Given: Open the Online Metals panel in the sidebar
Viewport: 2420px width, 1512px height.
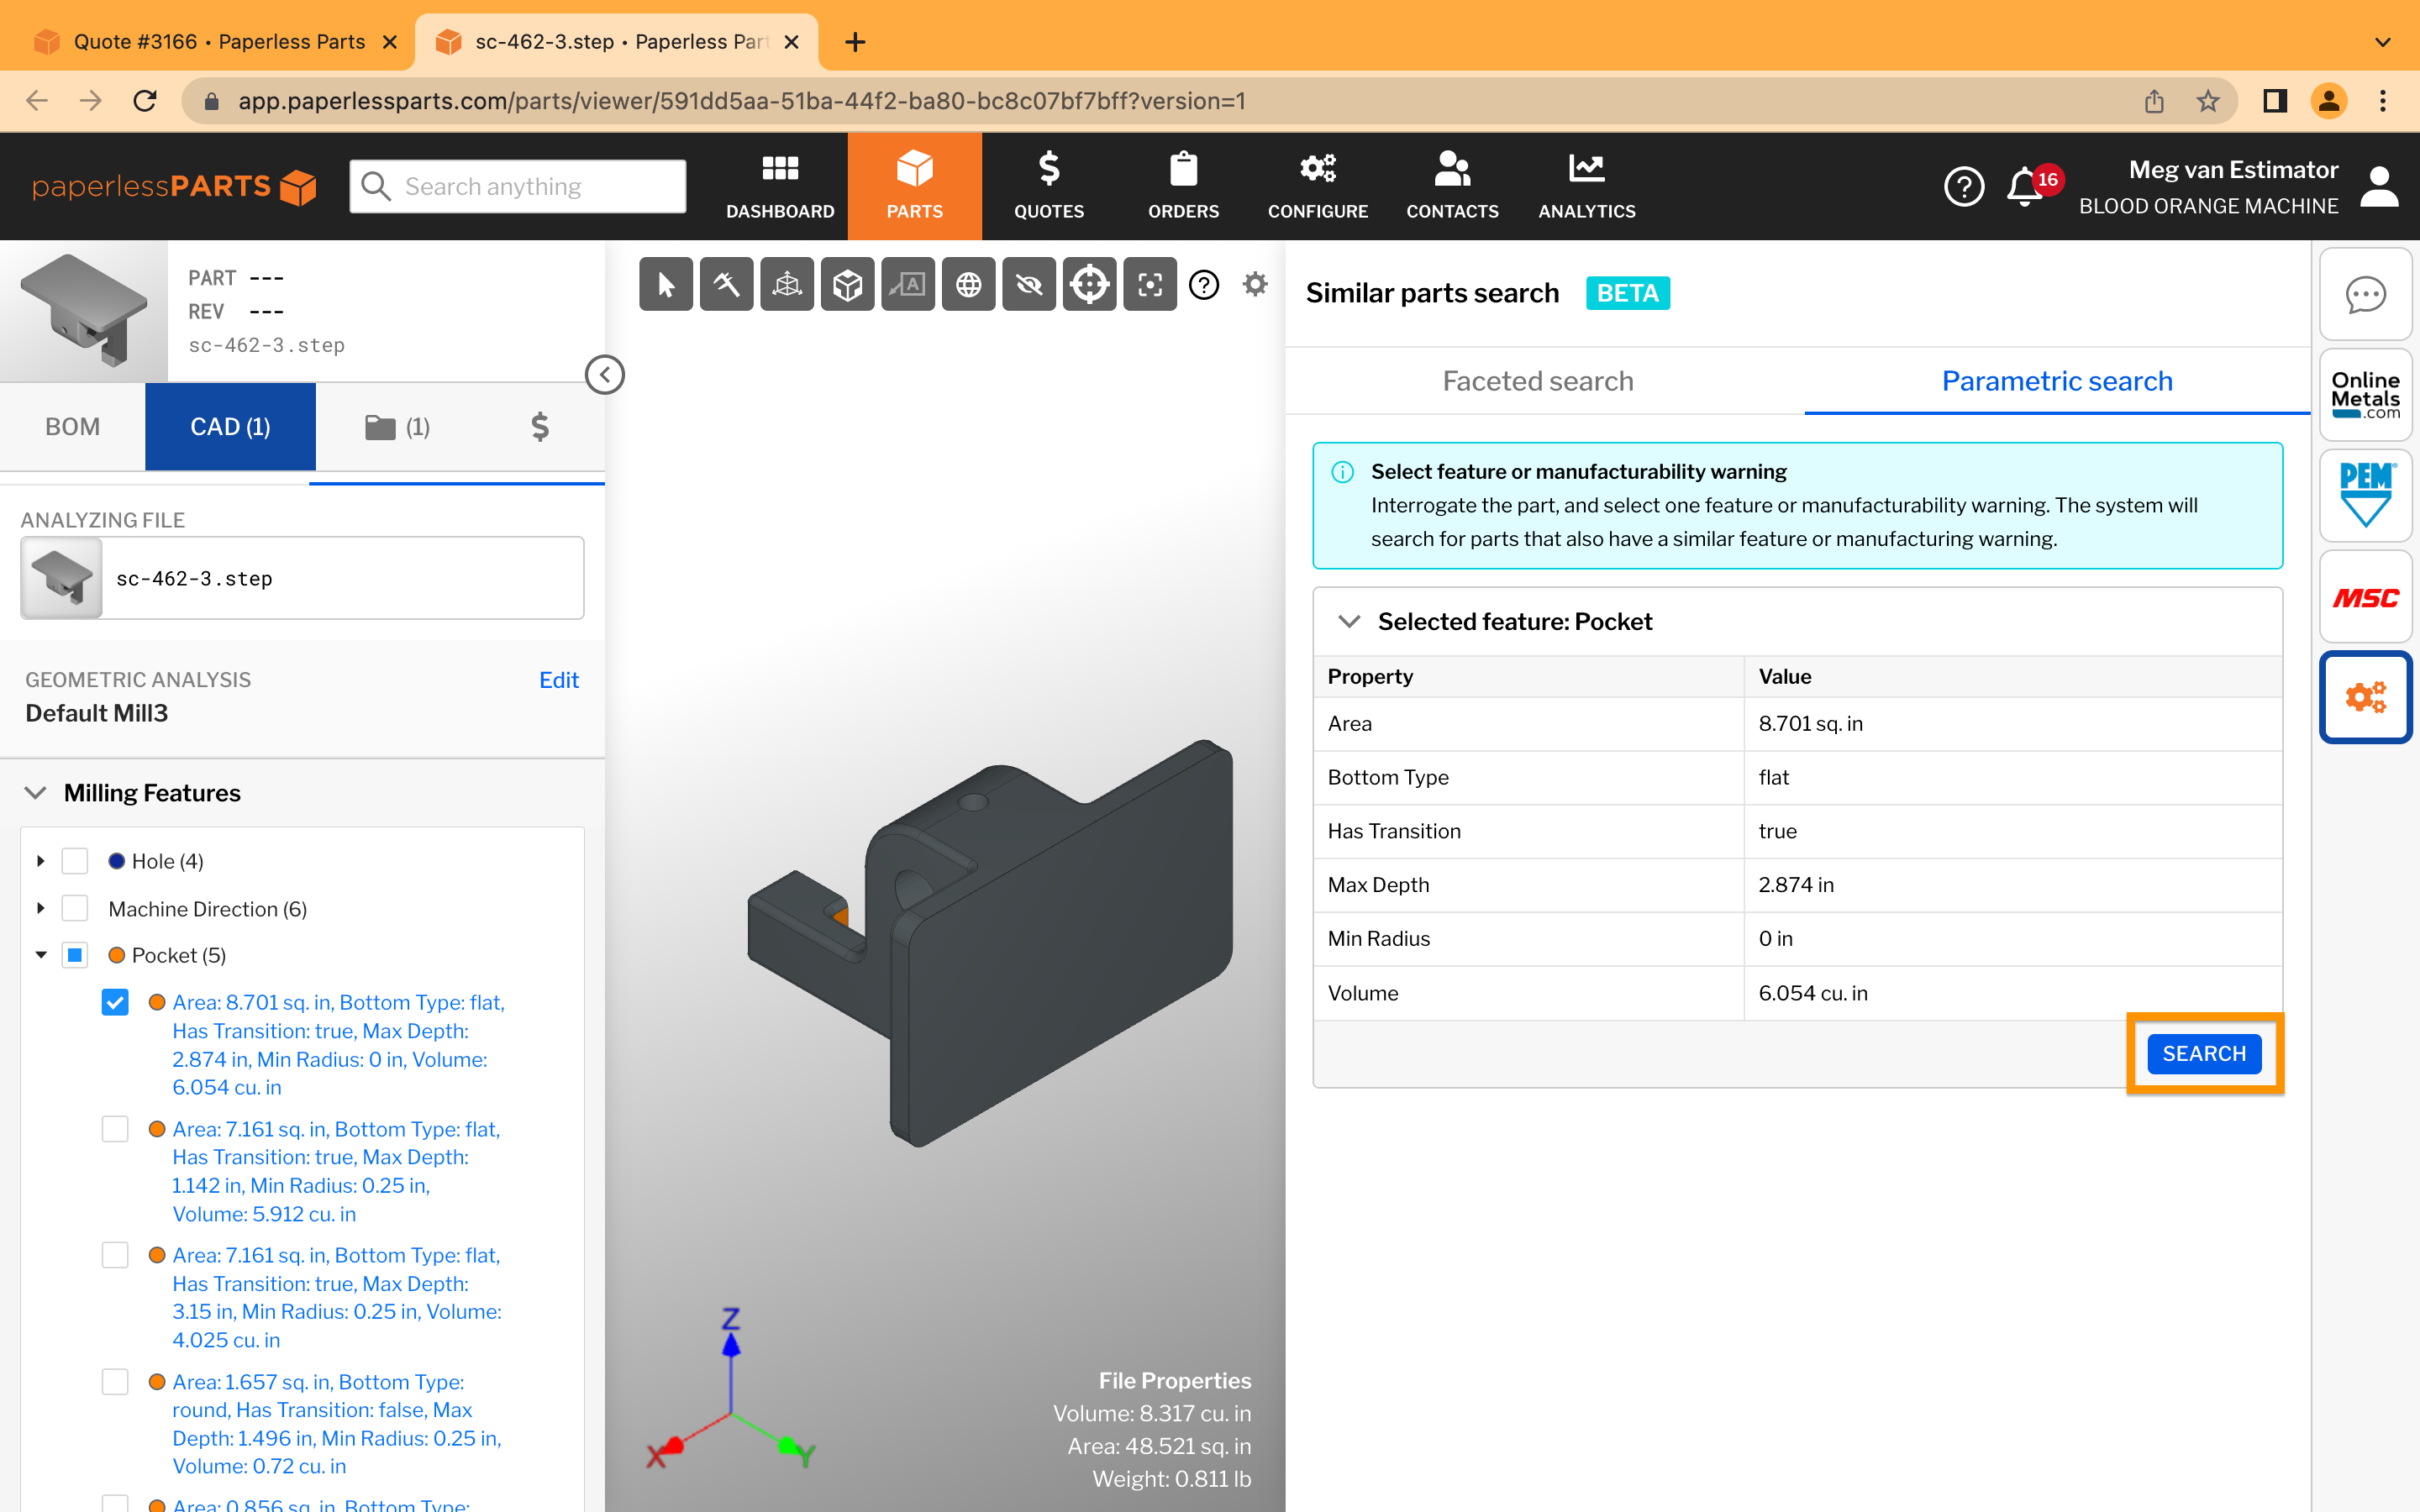Looking at the screenshot, I should coord(2366,395).
